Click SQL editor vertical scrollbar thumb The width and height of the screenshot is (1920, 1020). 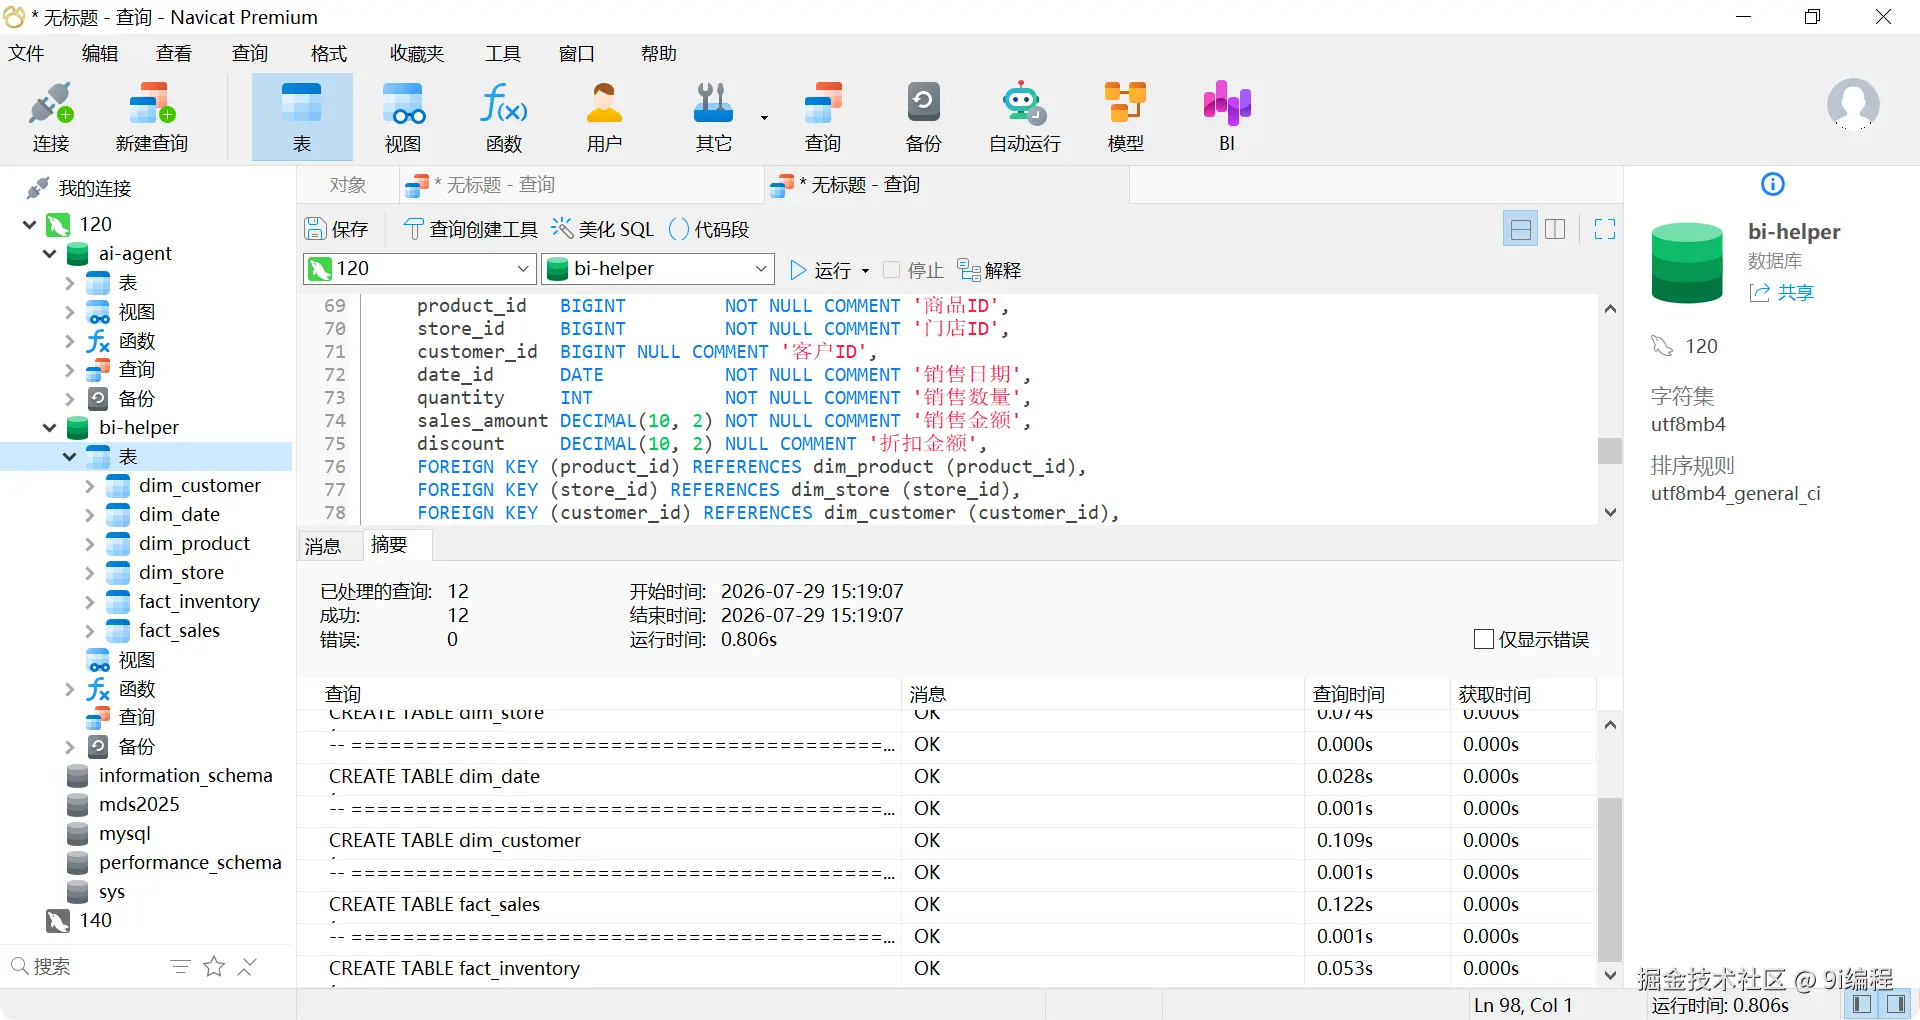[1610, 451]
